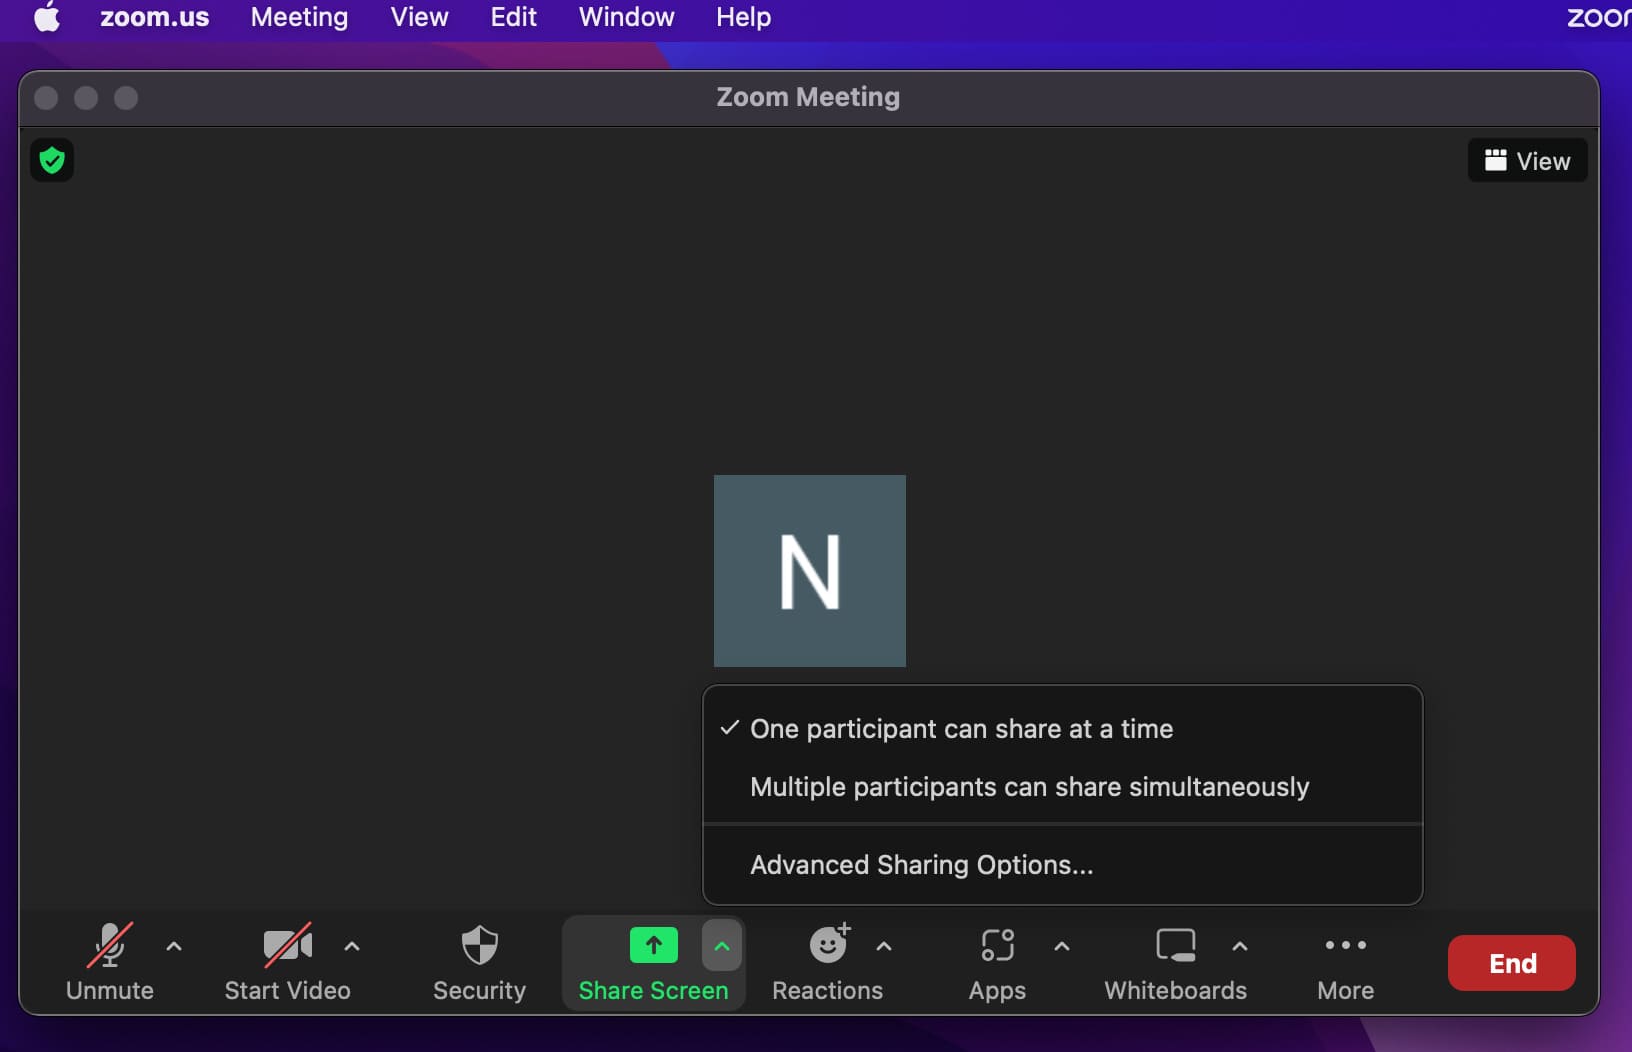Expand the chevron next to Whiteboards
The image size is (1632, 1052).
[x=1240, y=946]
